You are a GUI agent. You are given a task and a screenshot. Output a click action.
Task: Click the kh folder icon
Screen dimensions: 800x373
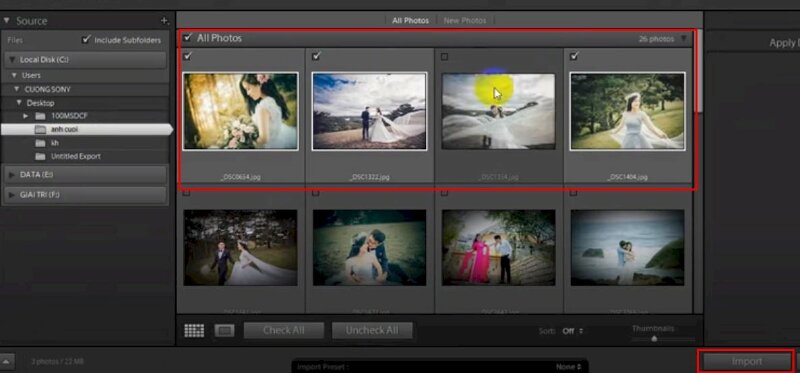[x=40, y=143]
